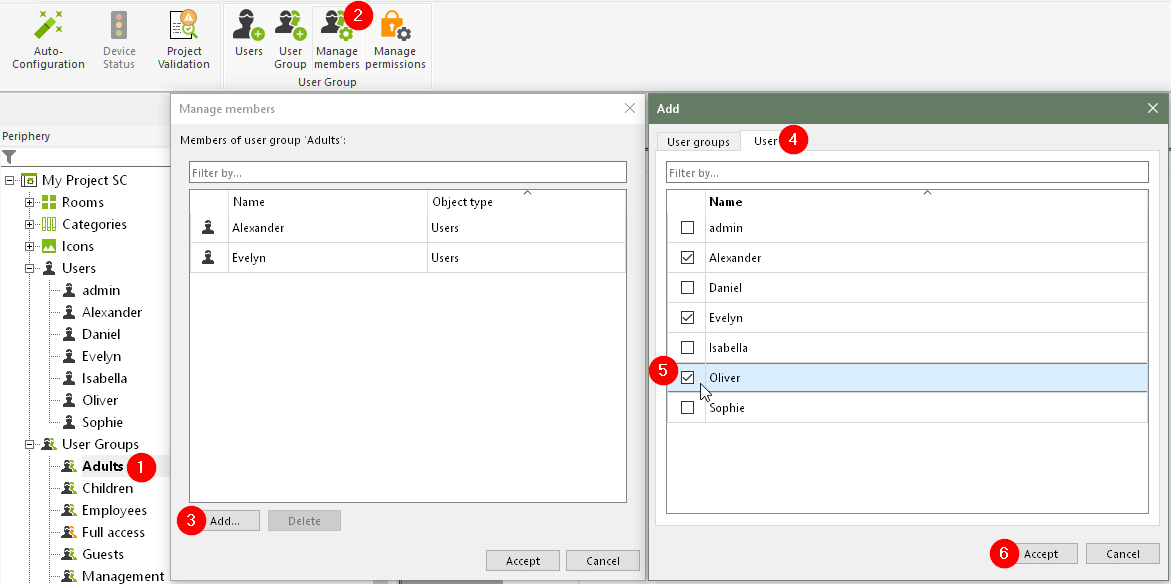
Task: Expand the Categories tree node
Action: click(30, 224)
